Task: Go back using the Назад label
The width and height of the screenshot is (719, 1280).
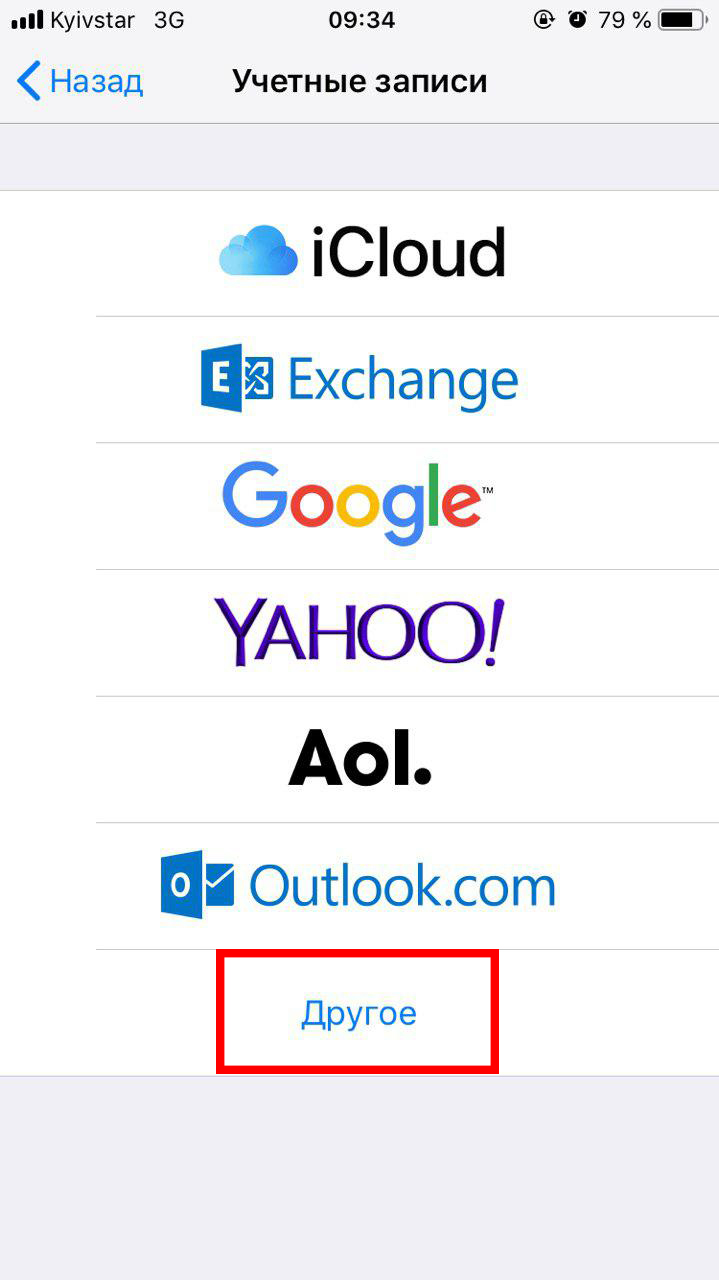Action: (x=96, y=81)
